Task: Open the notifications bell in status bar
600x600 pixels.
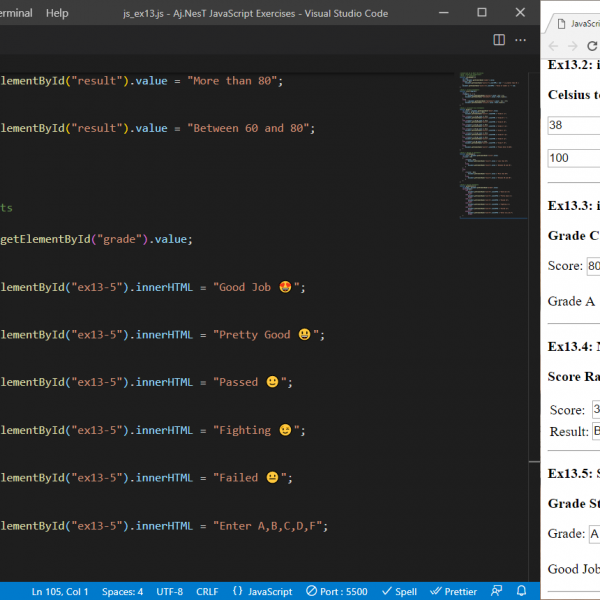Action: click(x=521, y=591)
